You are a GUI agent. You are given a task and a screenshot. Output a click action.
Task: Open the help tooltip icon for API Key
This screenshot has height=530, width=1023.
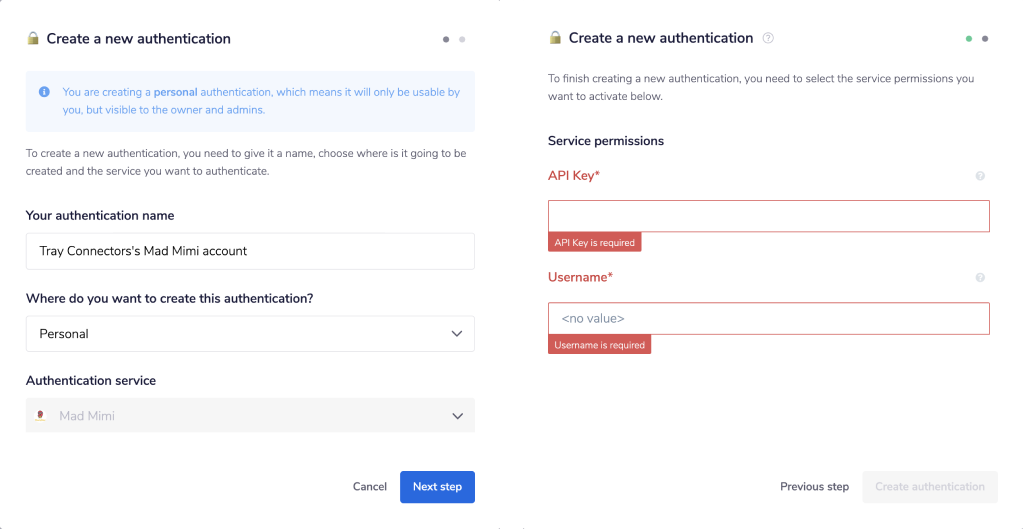[x=980, y=176]
